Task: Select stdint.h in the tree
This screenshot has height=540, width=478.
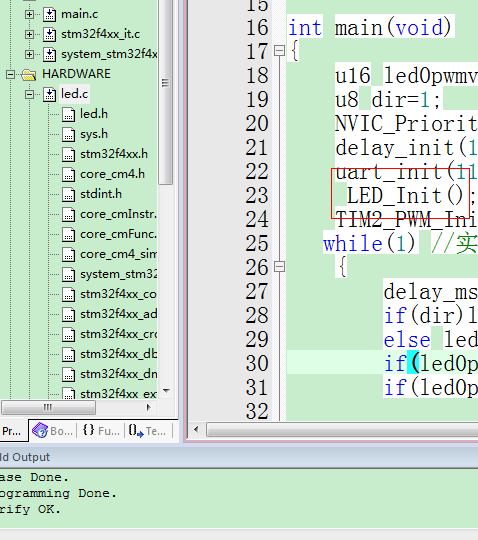Action: [101, 194]
